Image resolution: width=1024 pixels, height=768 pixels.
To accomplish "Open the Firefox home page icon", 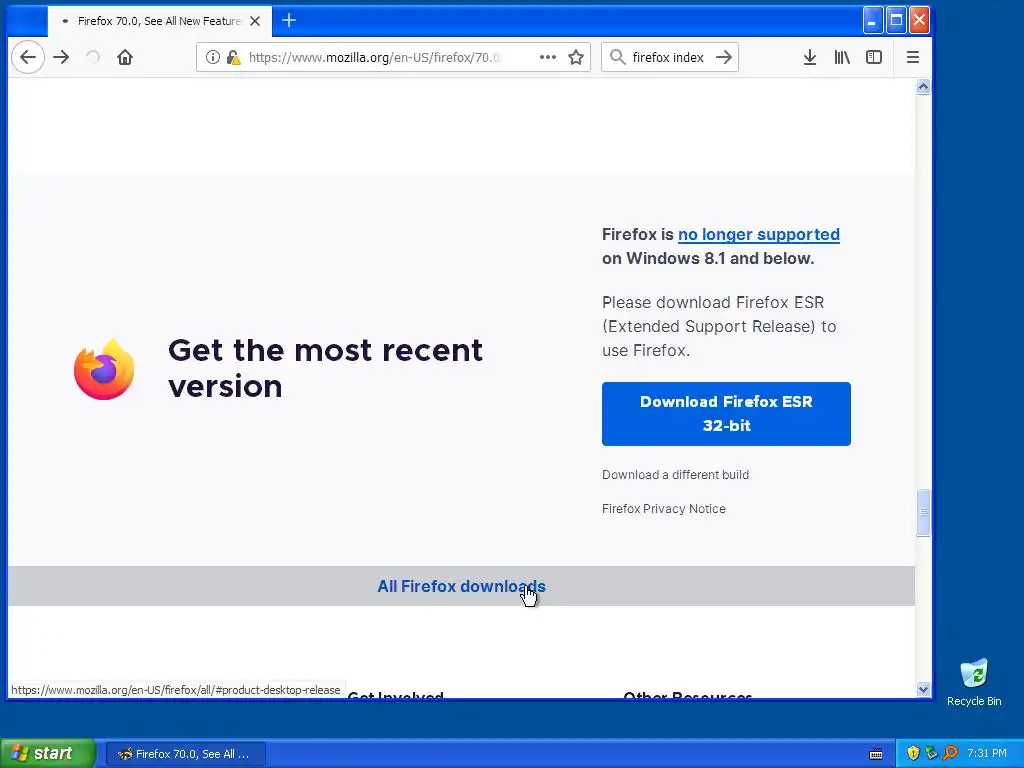I will (x=125, y=57).
